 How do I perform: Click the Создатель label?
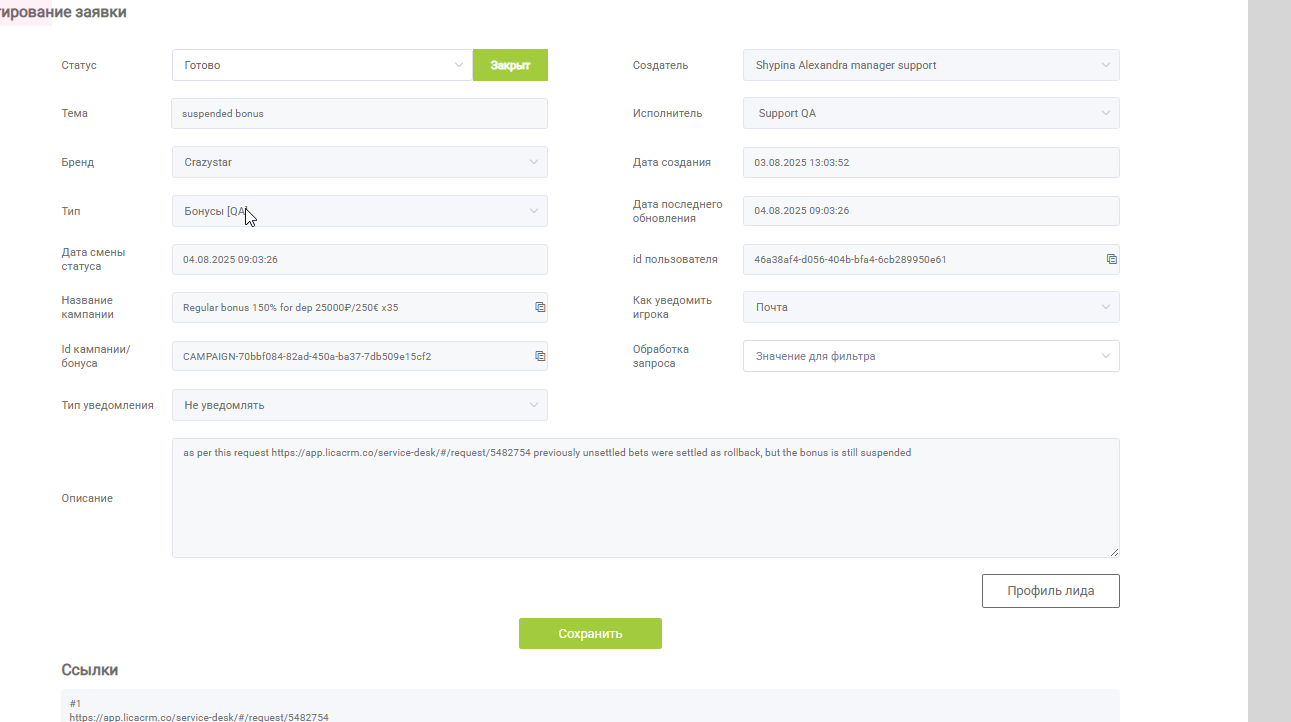(x=661, y=65)
